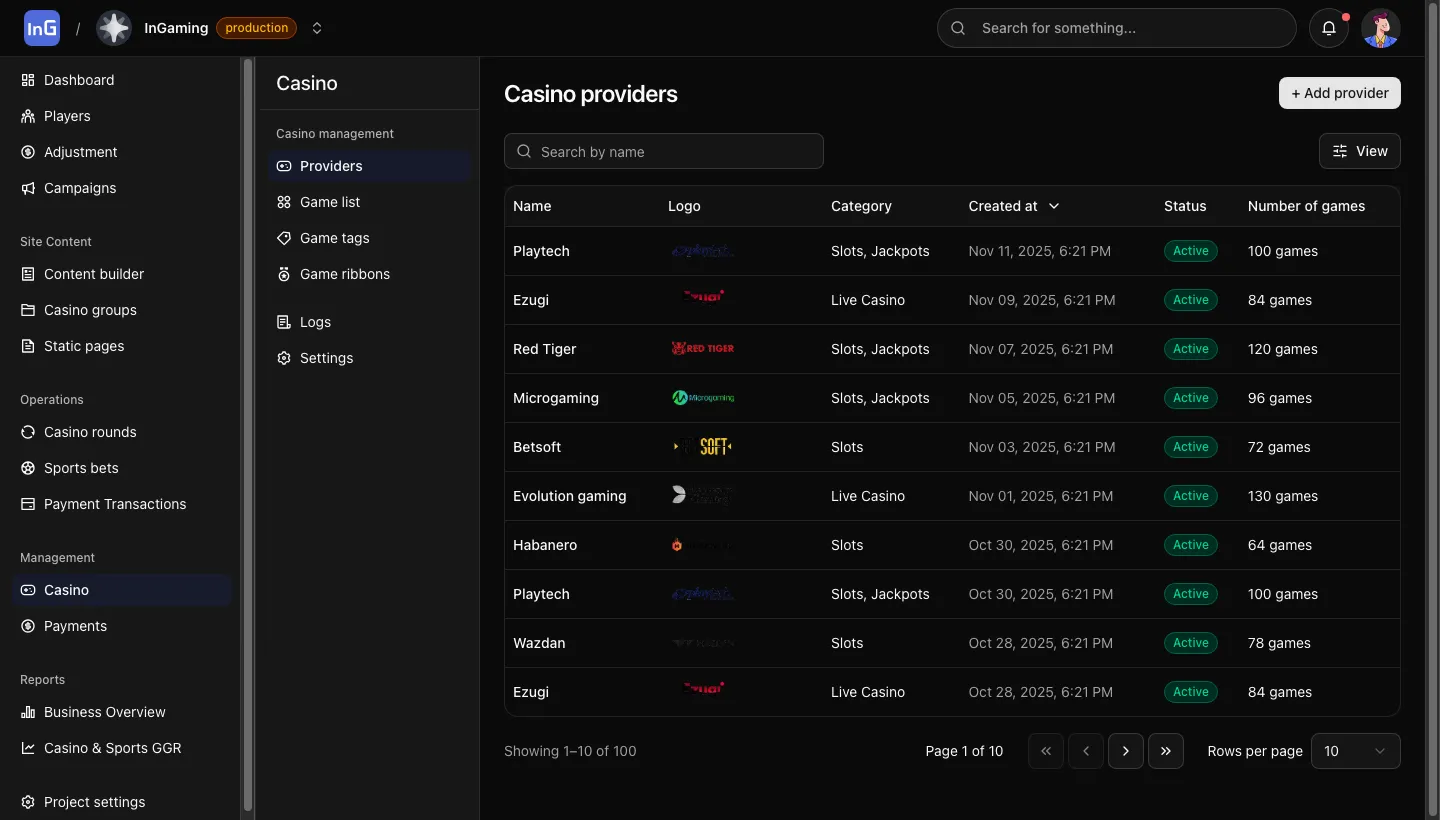This screenshot has width=1440, height=820.
Task: Open Rows per page dropdown
Action: point(1355,751)
